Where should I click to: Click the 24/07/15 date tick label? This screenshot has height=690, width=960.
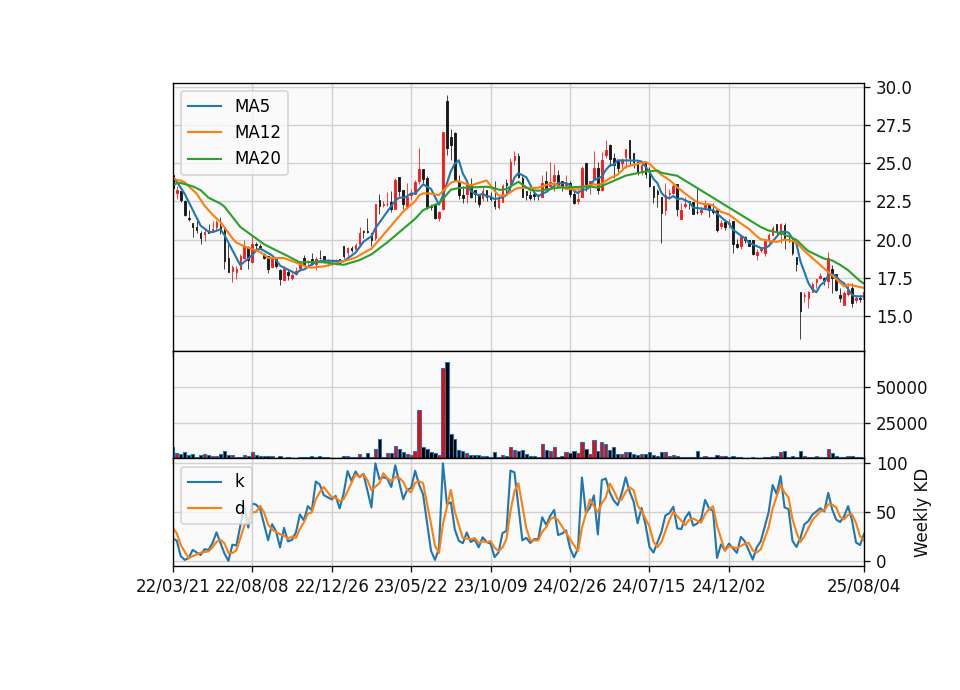click(x=649, y=586)
